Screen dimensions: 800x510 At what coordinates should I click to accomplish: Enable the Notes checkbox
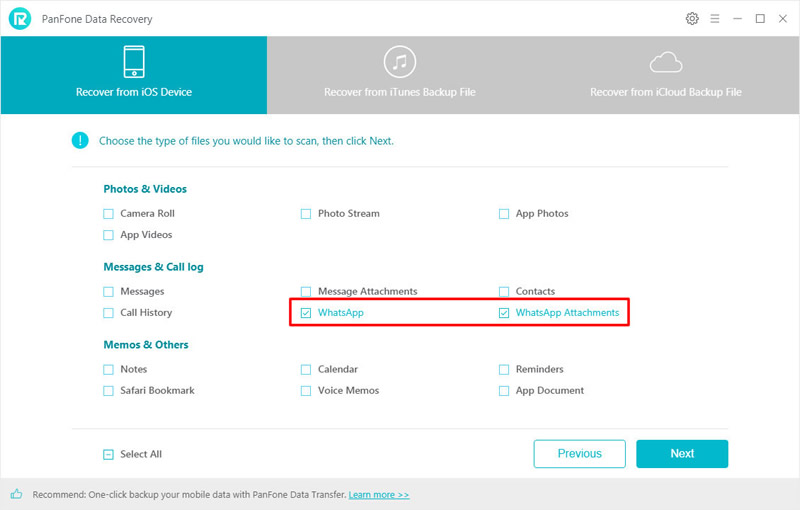click(x=108, y=369)
